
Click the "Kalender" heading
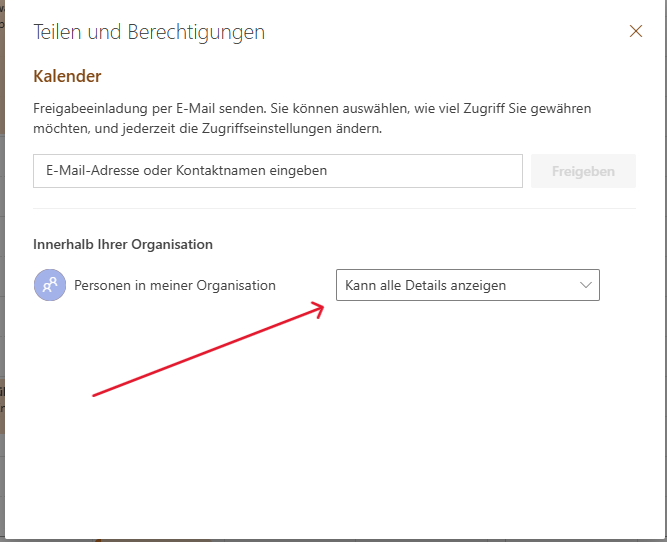67,76
